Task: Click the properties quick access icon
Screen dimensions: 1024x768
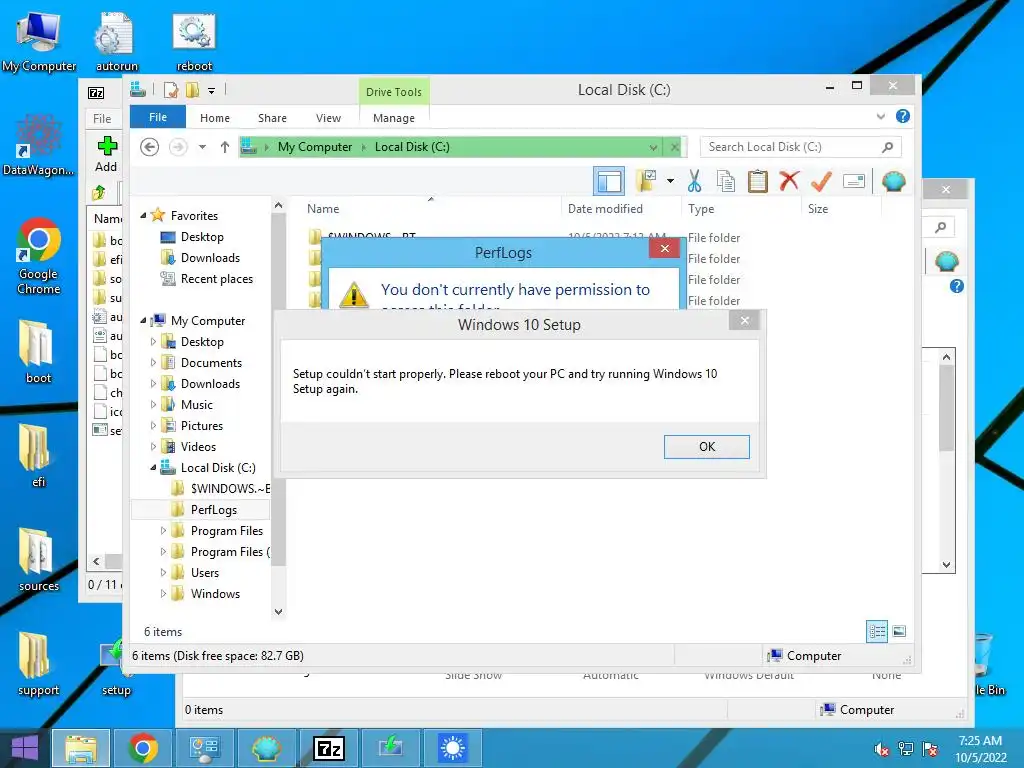Action: click(x=171, y=90)
